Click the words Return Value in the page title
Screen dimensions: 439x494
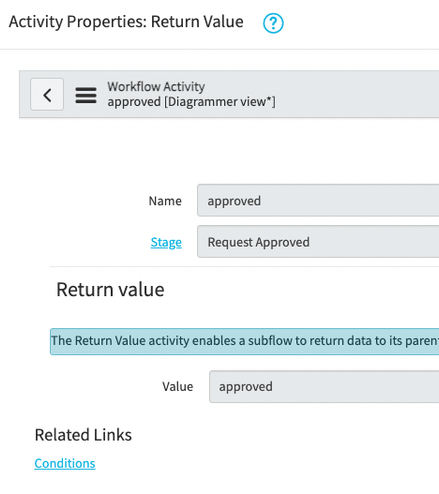197,22
